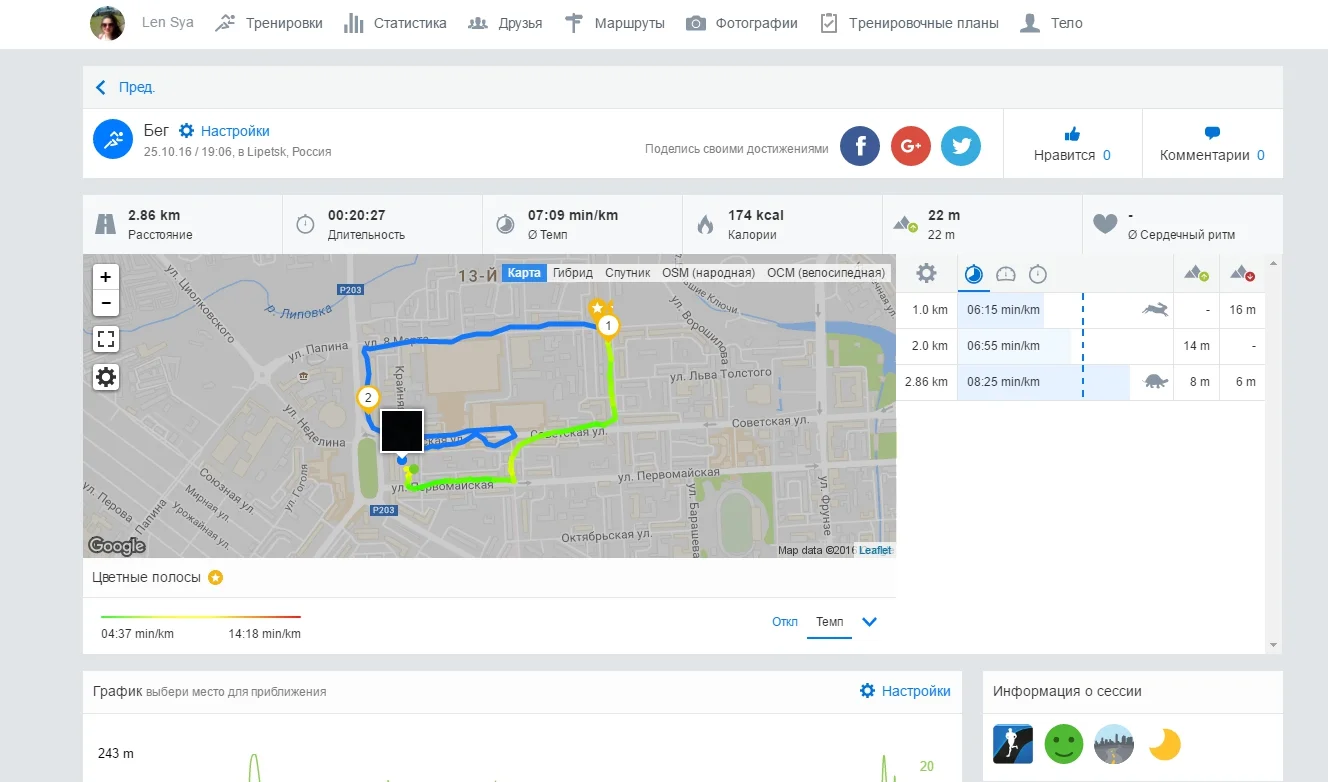Click the heart rate icon
Viewport: 1328px width, 782px height.
point(1105,224)
